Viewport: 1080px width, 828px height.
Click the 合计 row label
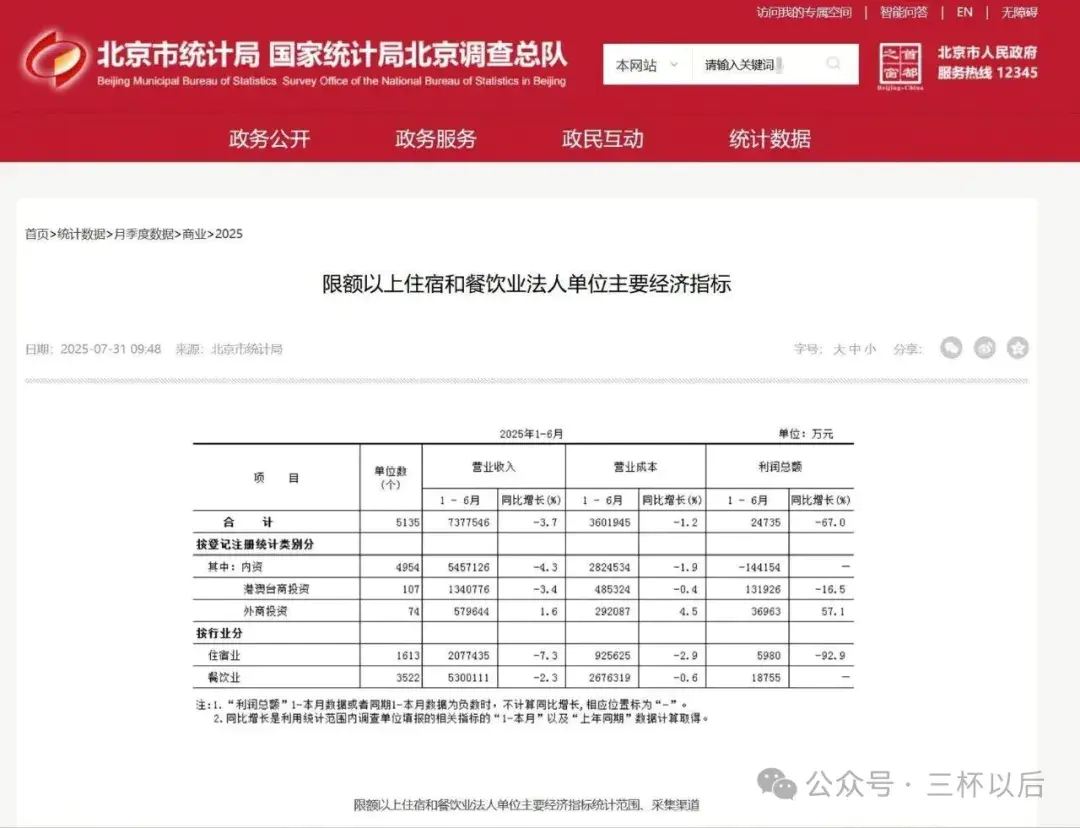click(248, 522)
